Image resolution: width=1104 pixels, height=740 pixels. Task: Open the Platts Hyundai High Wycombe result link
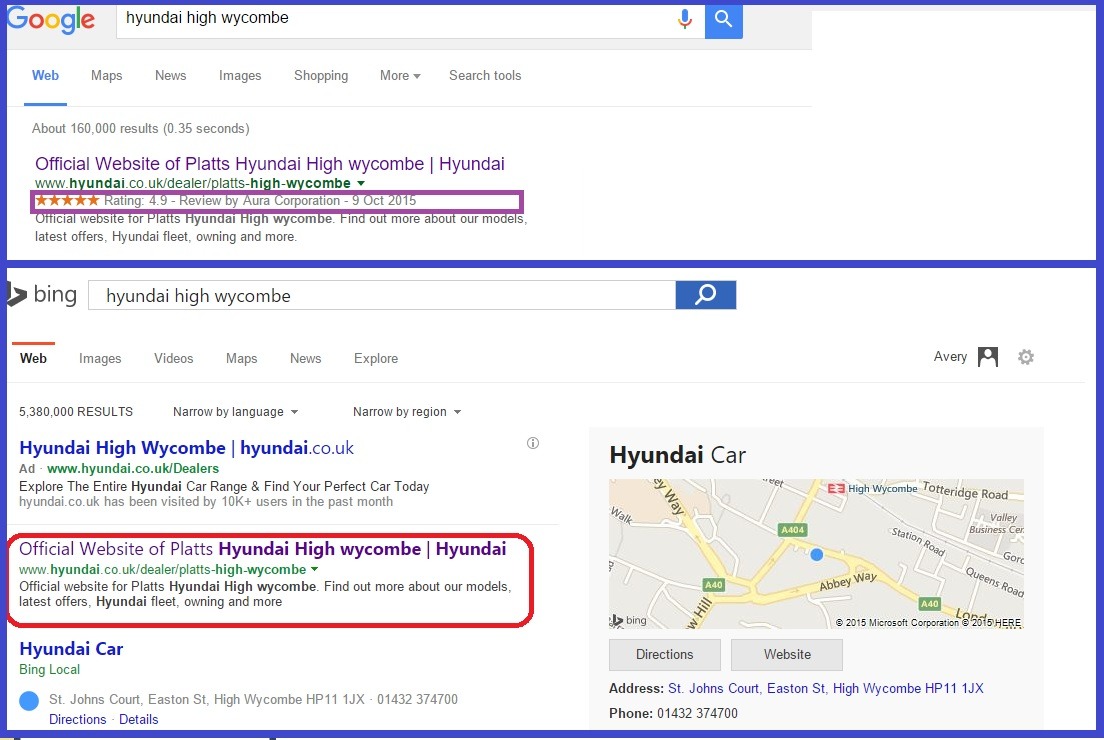269,163
